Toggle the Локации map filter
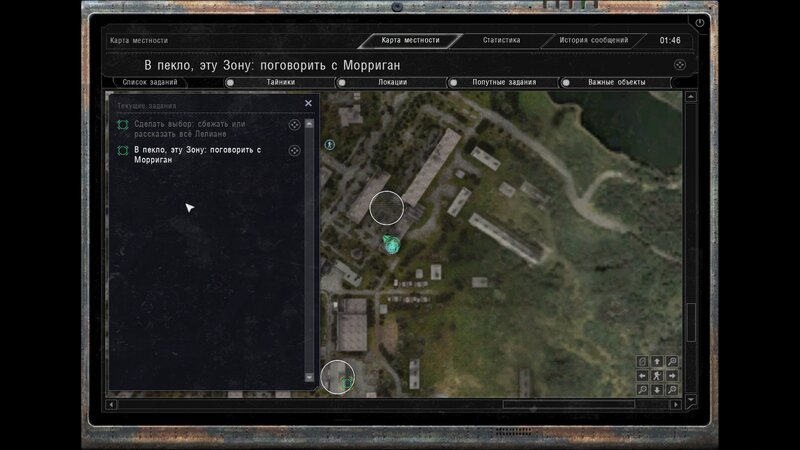This screenshot has width=800, height=450. (341, 82)
